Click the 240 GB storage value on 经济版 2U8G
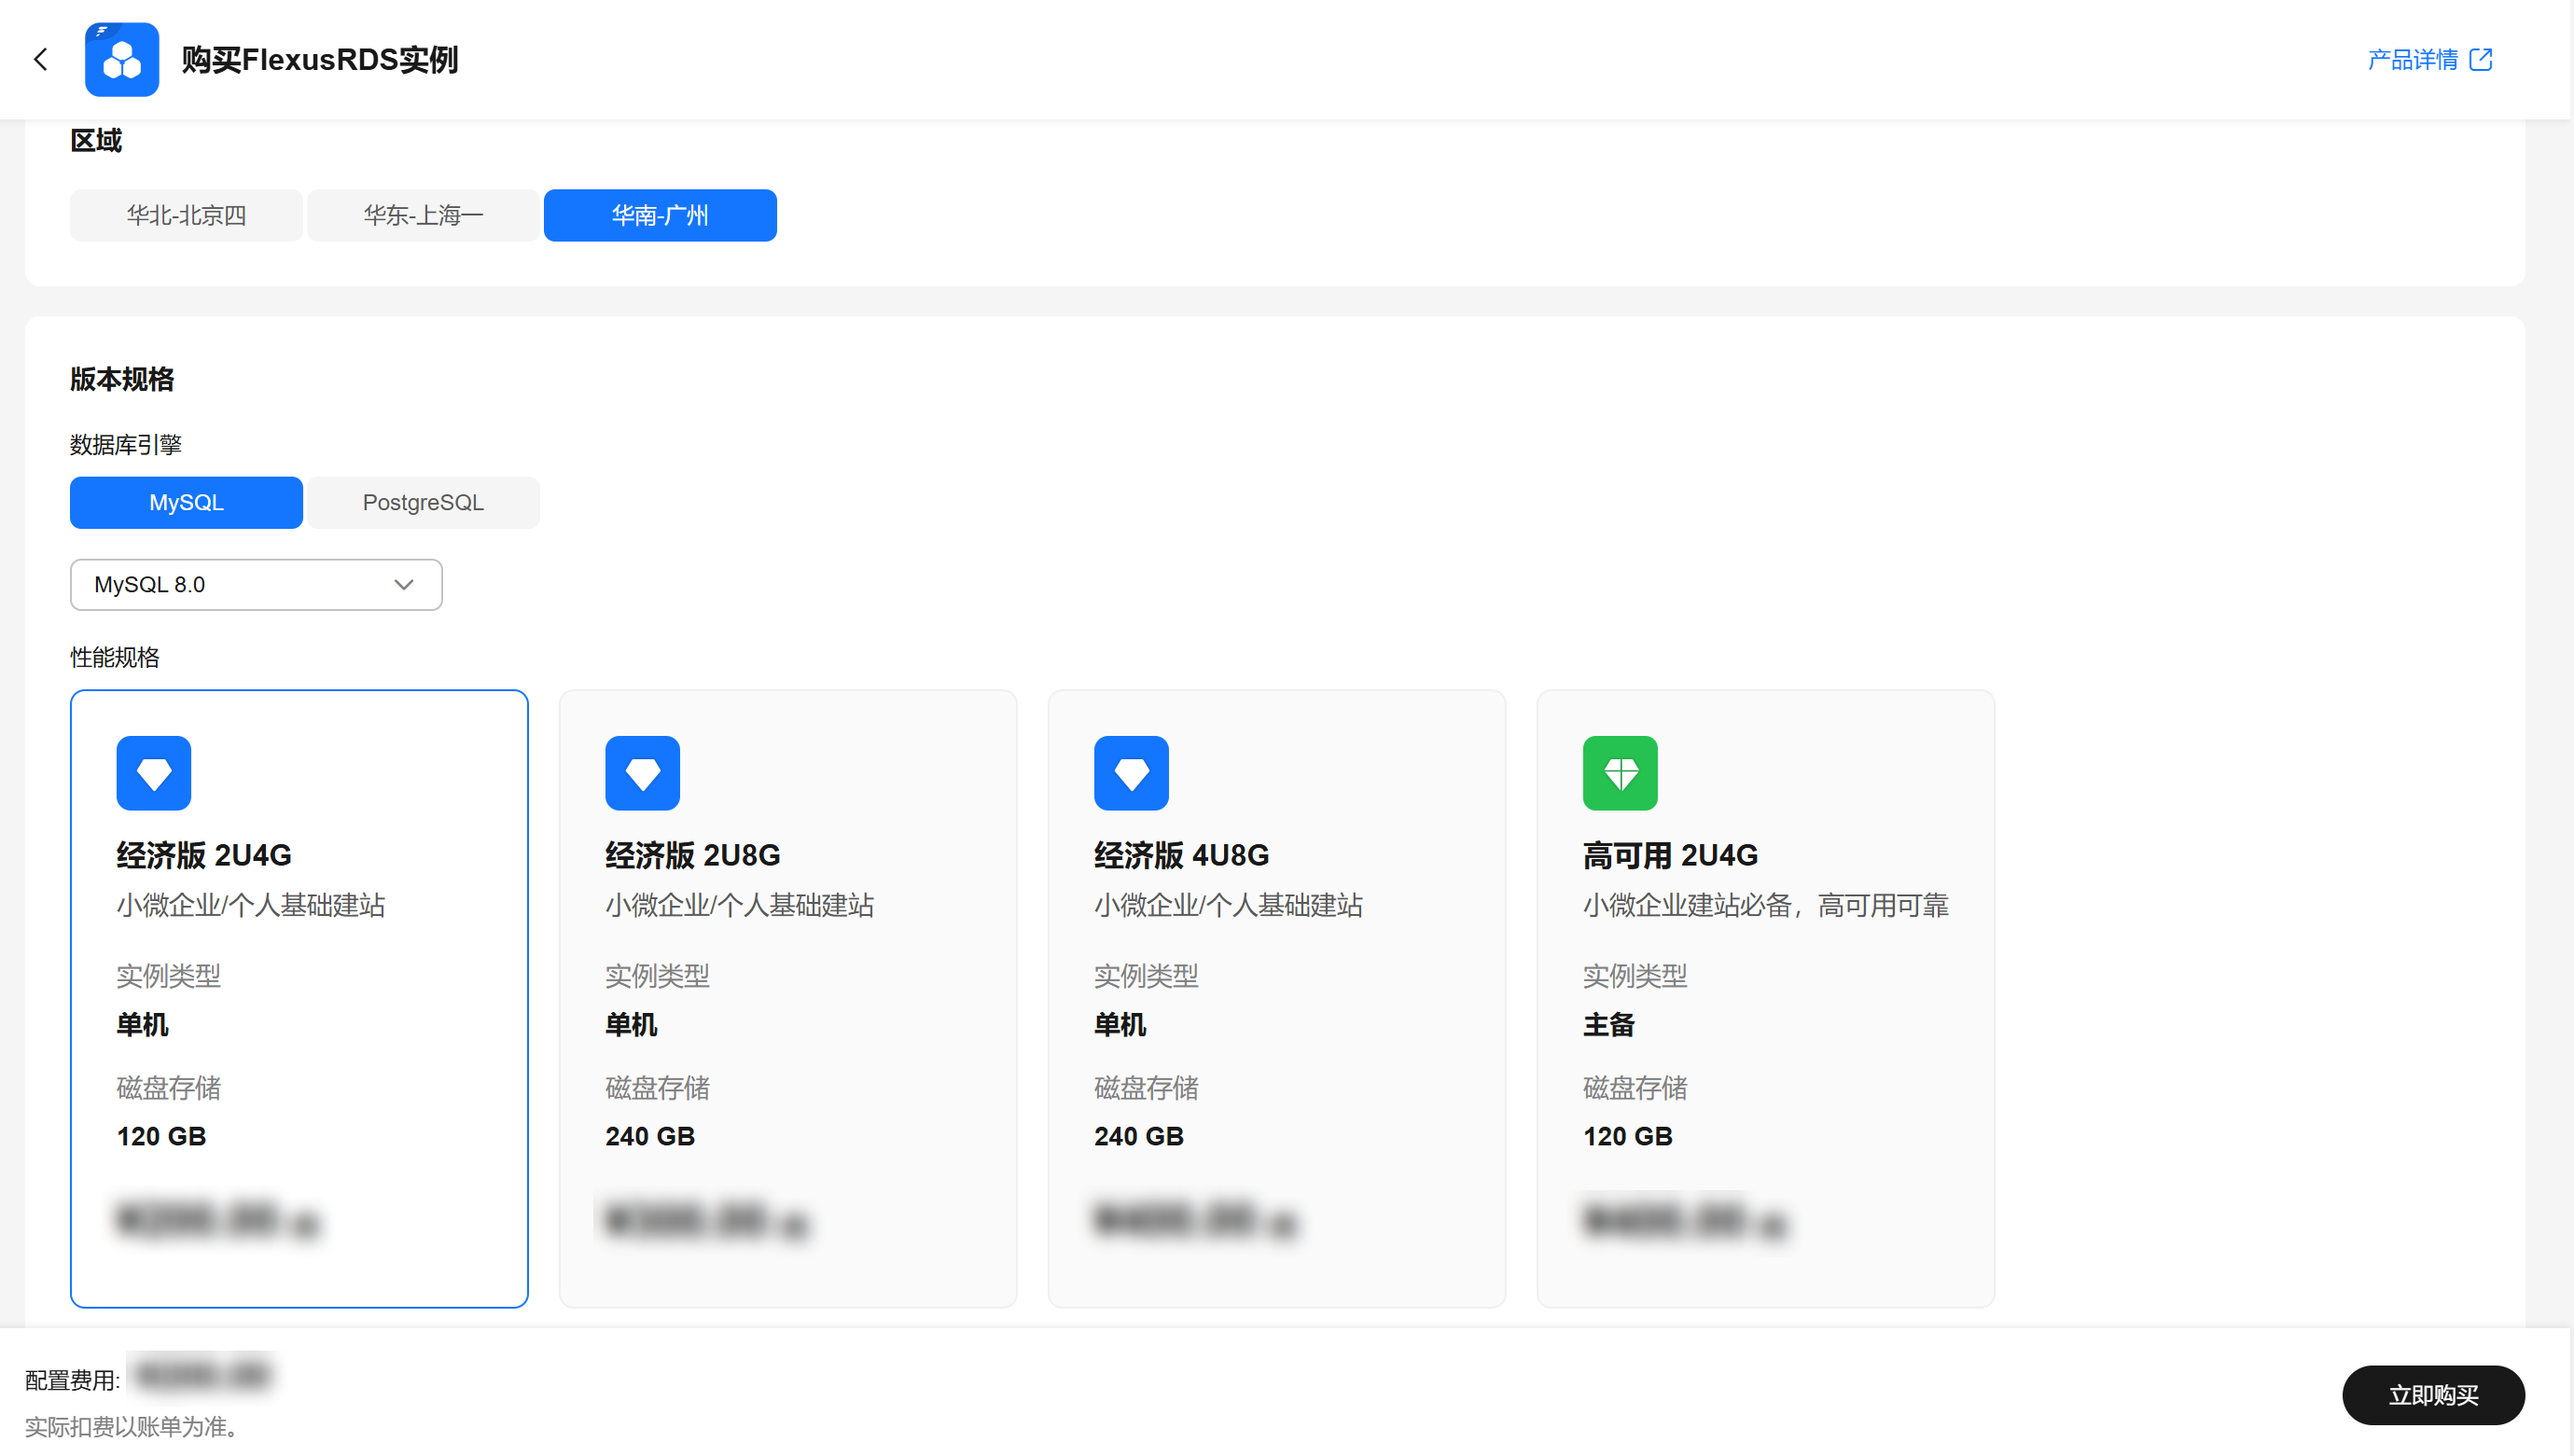 tap(650, 1137)
